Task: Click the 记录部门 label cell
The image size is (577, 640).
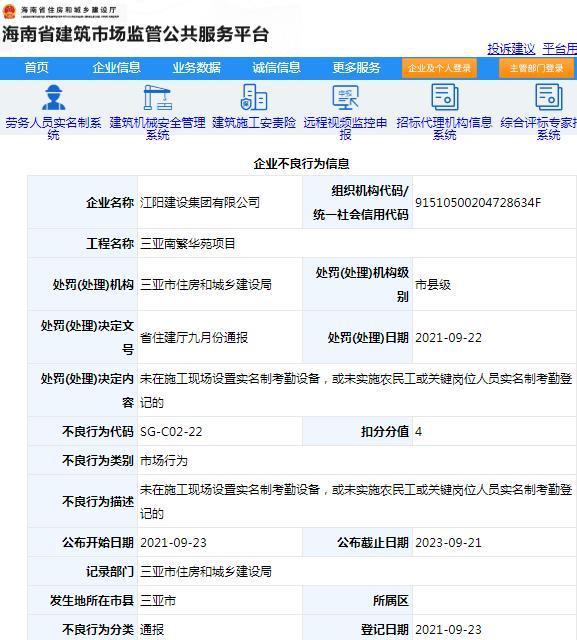Action: point(83,571)
